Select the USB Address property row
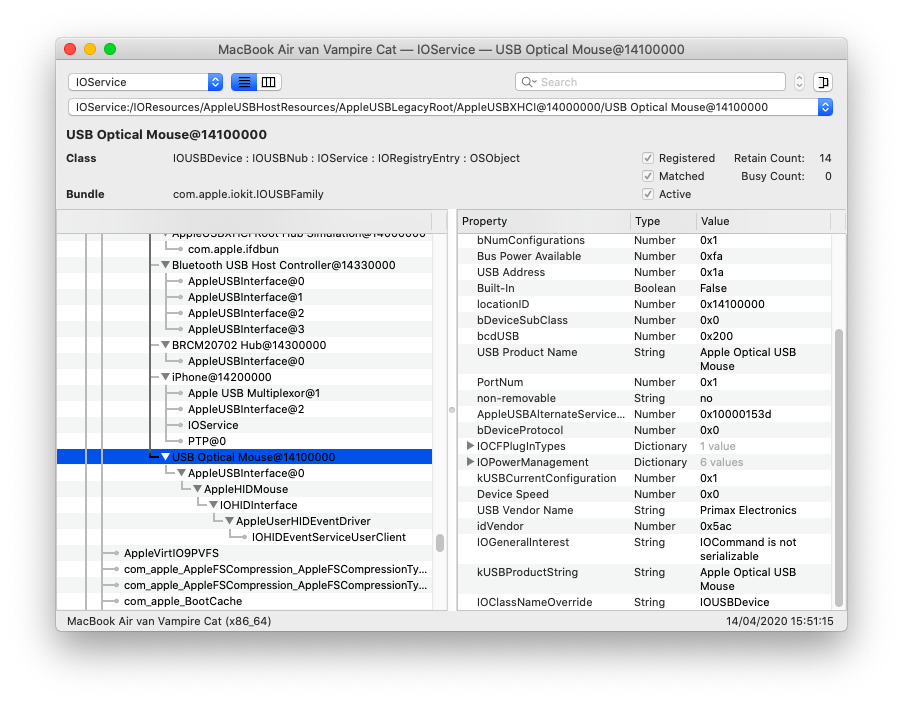 click(x=645, y=272)
